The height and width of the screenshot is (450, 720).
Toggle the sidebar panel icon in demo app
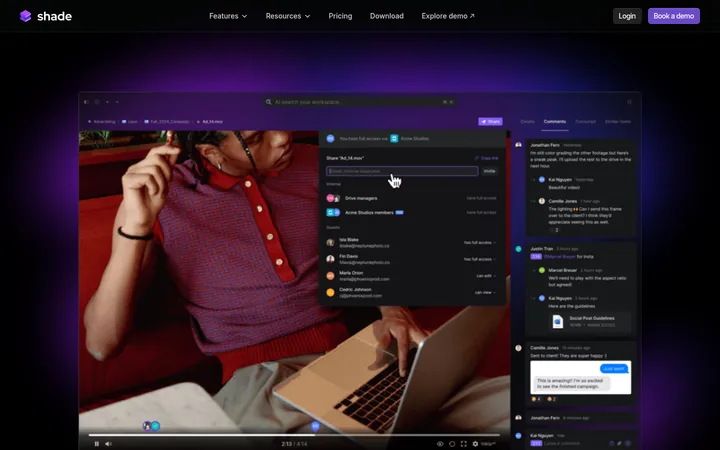(x=86, y=102)
